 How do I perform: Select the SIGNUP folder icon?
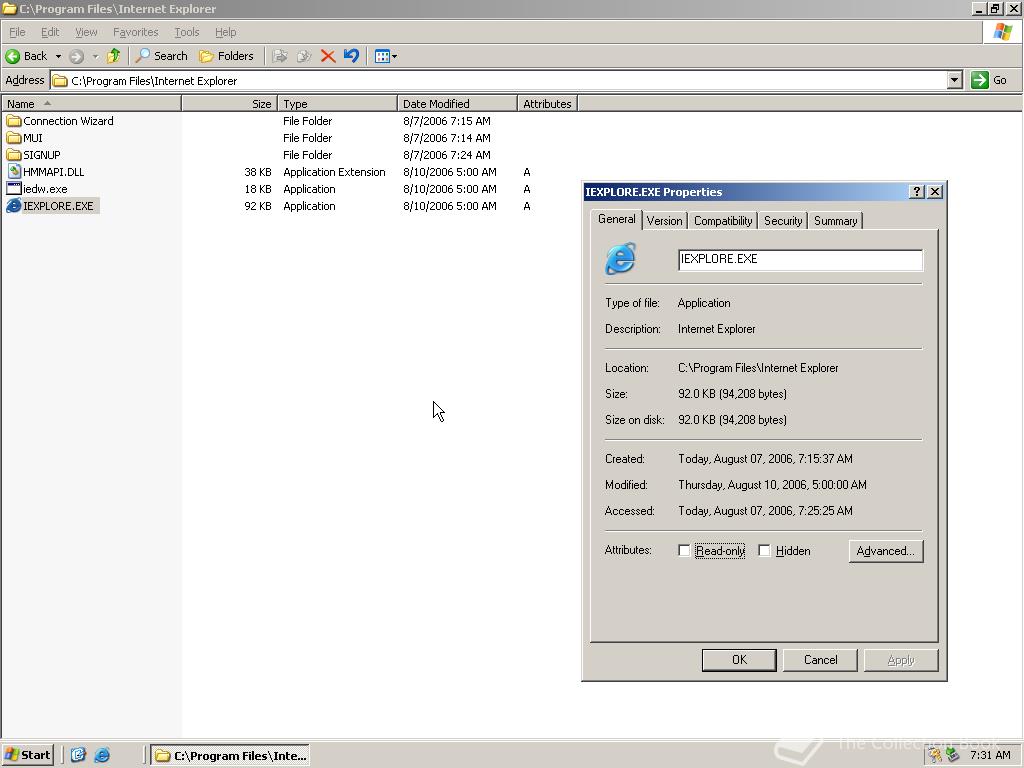pyautogui.click(x=14, y=155)
